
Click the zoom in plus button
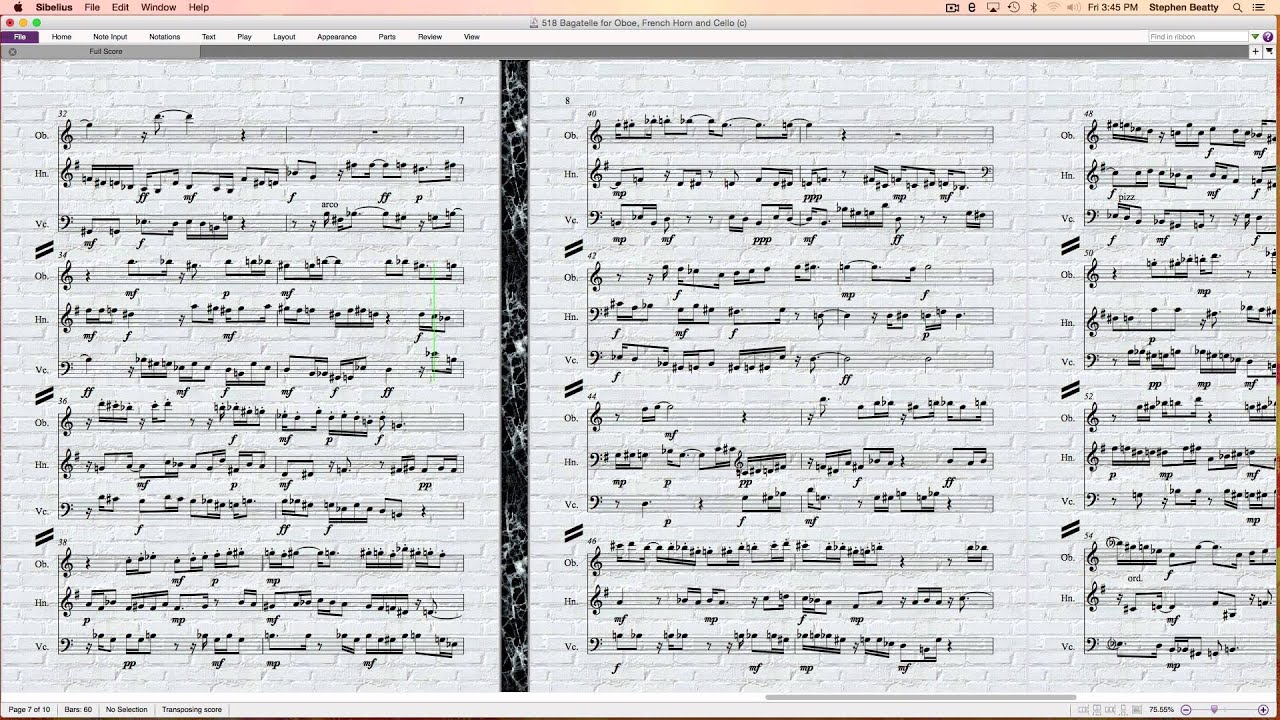click(x=1263, y=710)
